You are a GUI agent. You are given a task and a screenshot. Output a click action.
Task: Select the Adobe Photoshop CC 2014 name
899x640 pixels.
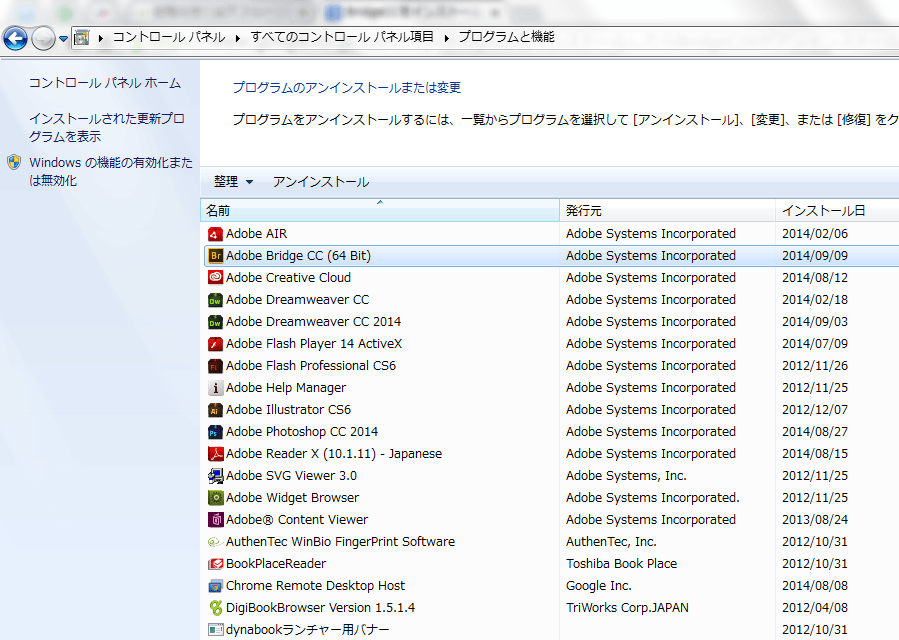point(302,432)
